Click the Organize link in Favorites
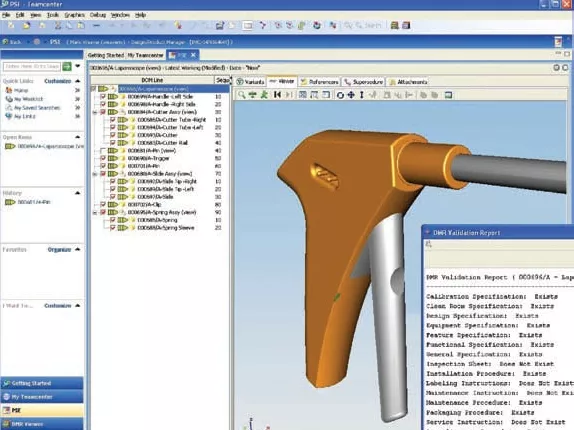The height and width of the screenshot is (430, 574). [x=59, y=250]
